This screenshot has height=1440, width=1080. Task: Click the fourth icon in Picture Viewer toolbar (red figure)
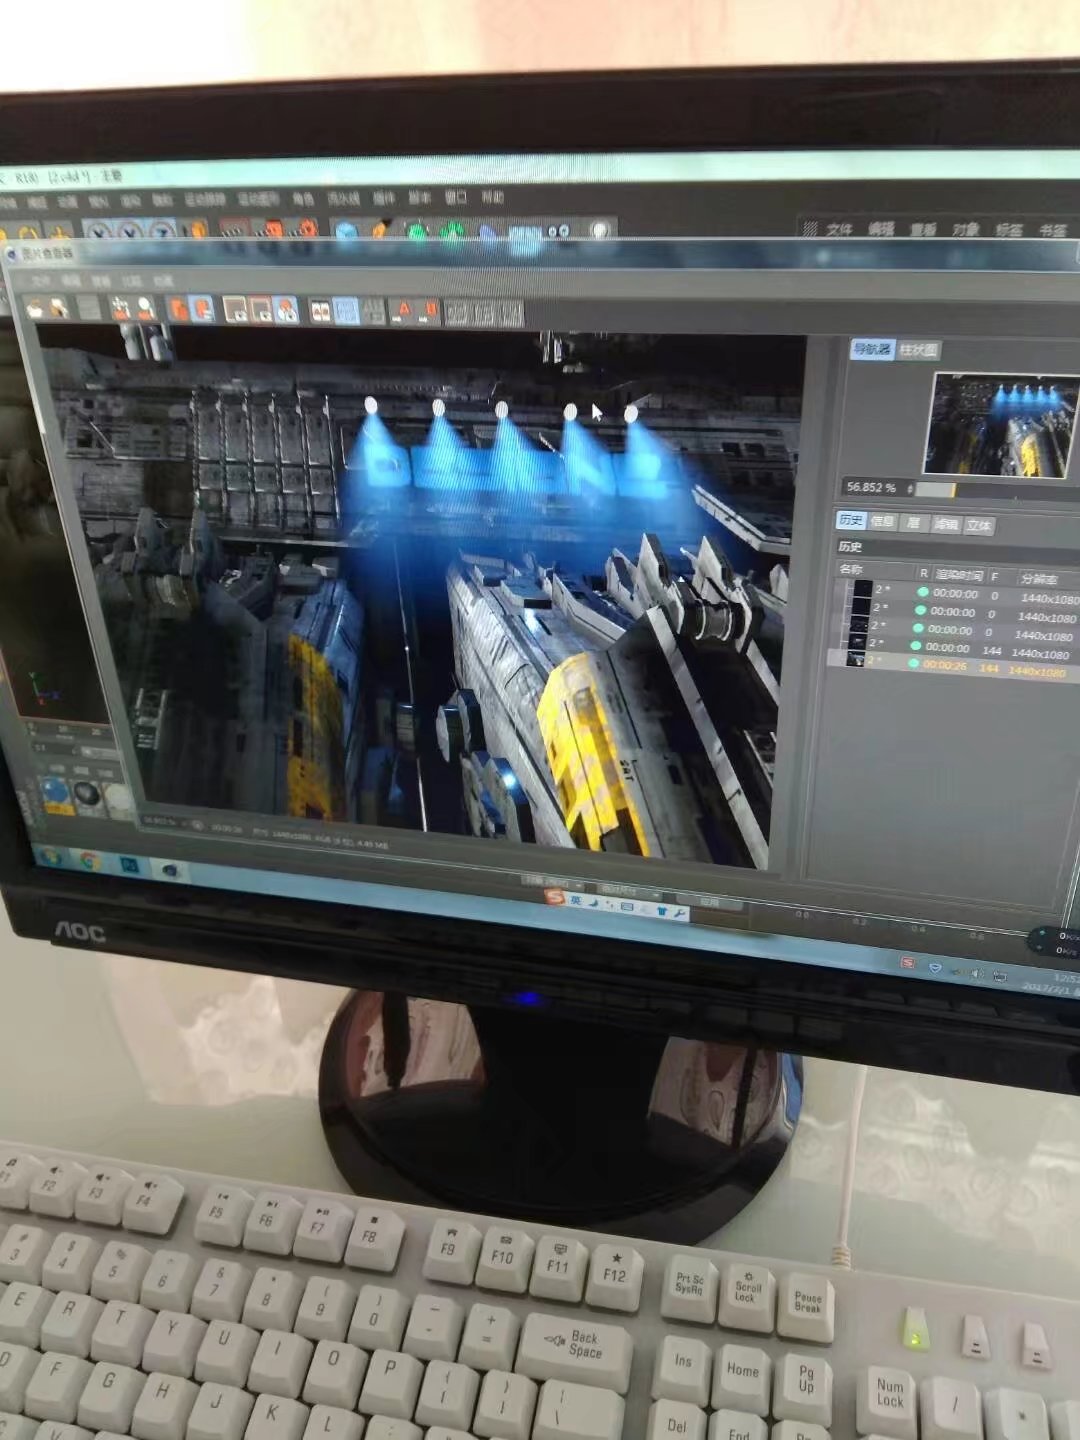(x=122, y=308)
